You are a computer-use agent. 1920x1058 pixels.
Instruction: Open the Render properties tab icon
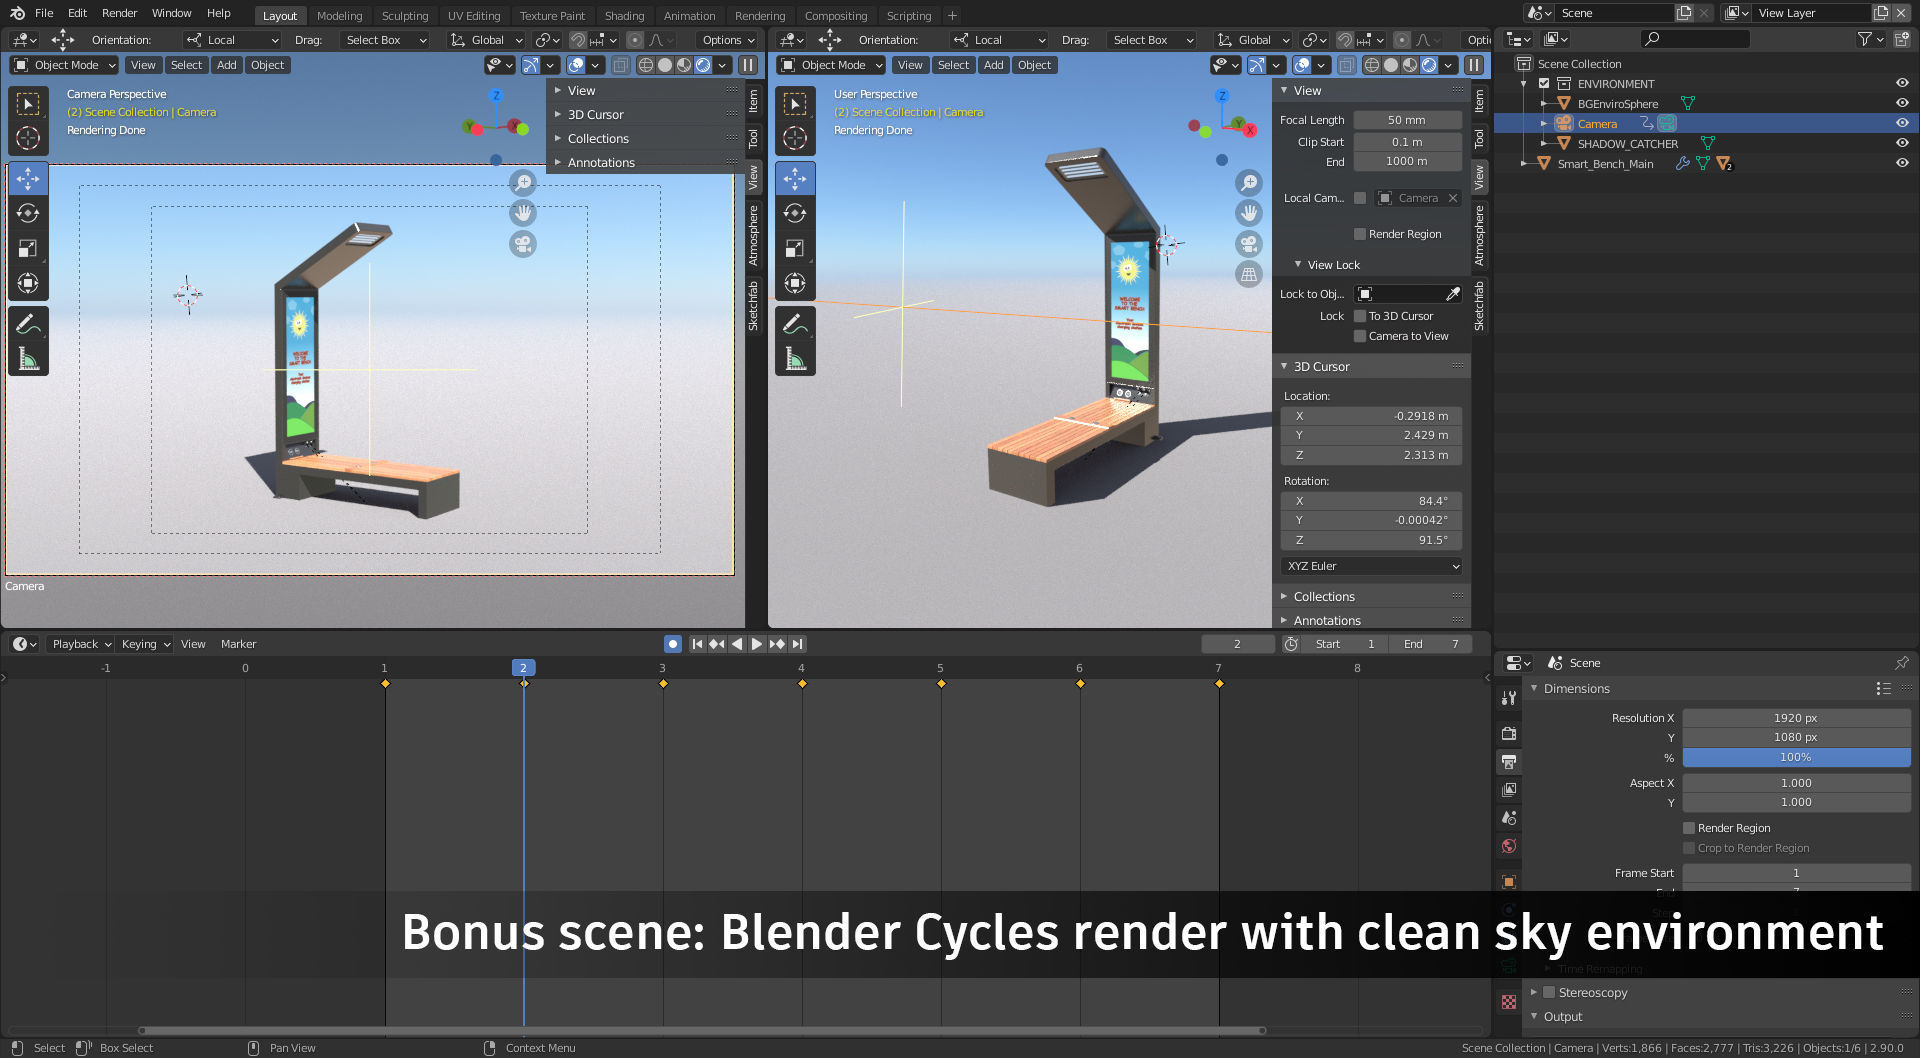(x=1509, y=733)
